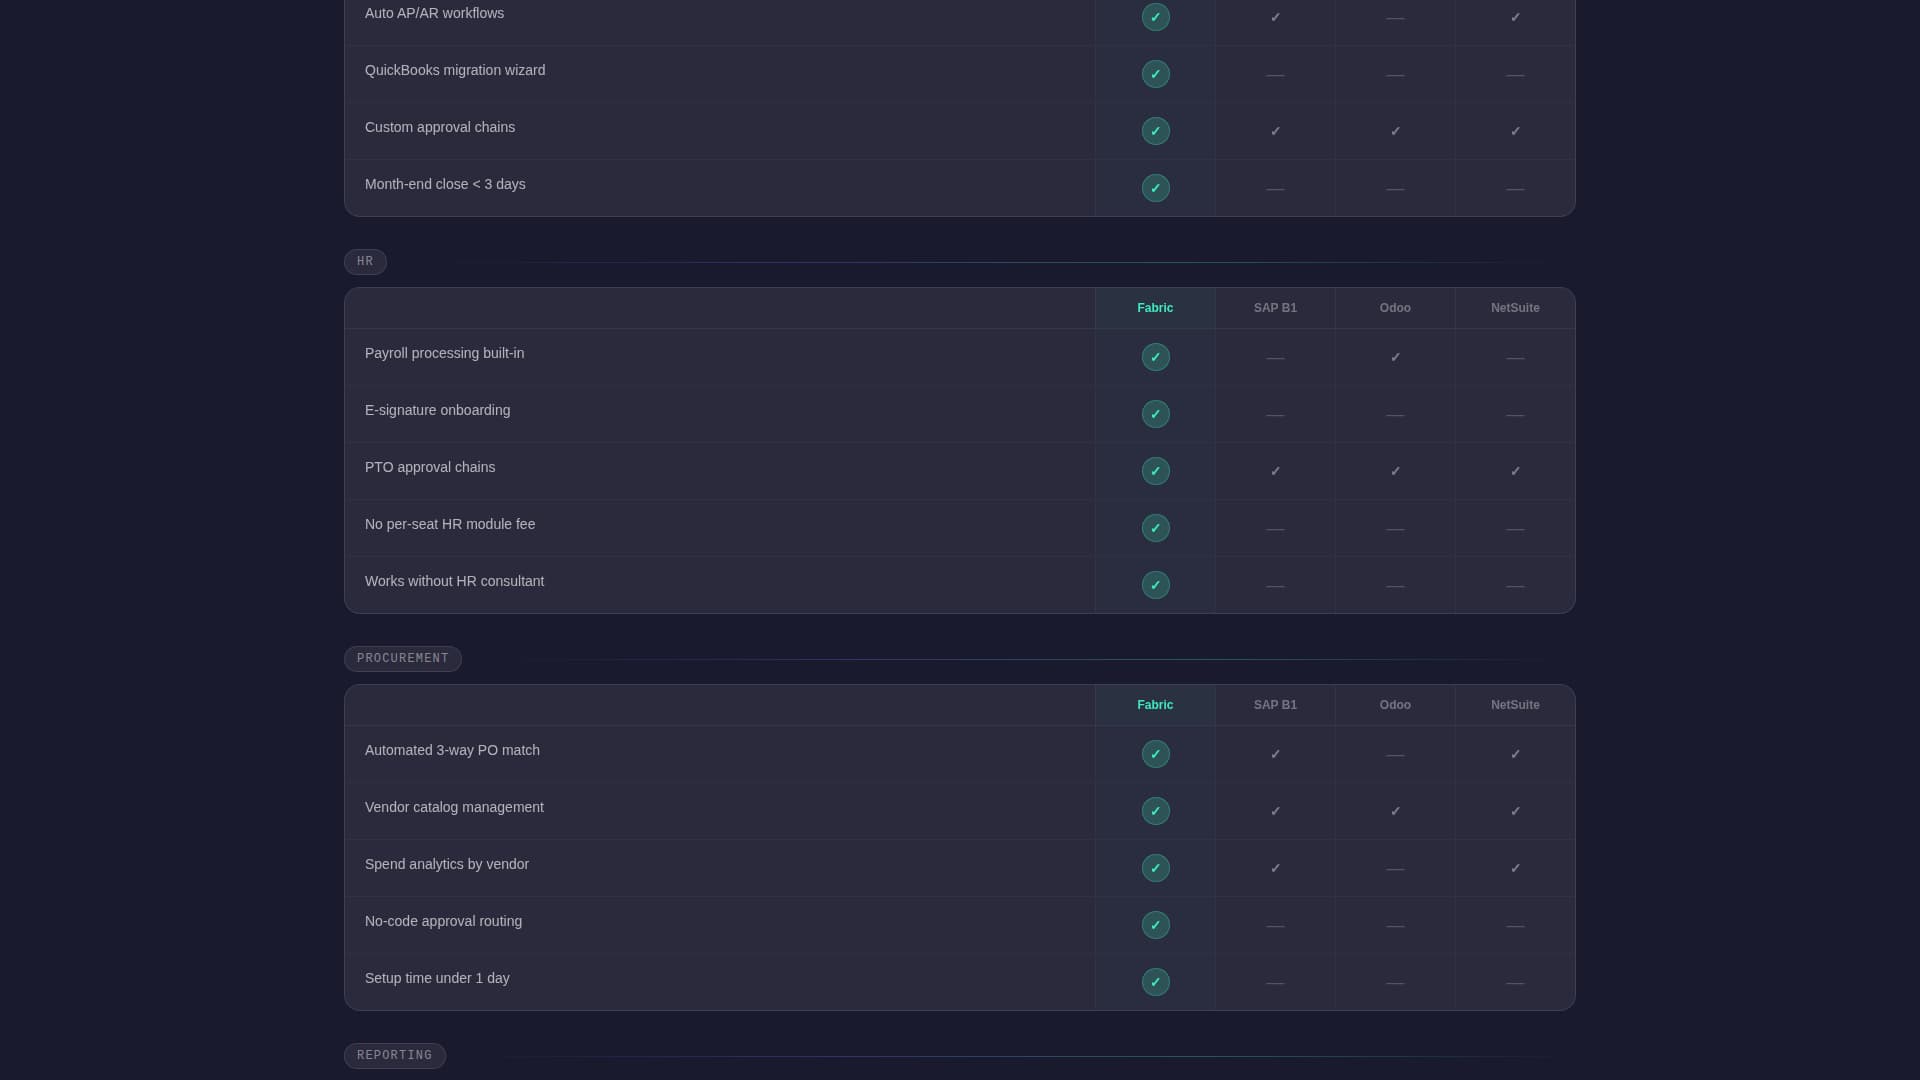Click SAP B1 dash for QuickBooks migration wizard

(x=1275, y=75)
